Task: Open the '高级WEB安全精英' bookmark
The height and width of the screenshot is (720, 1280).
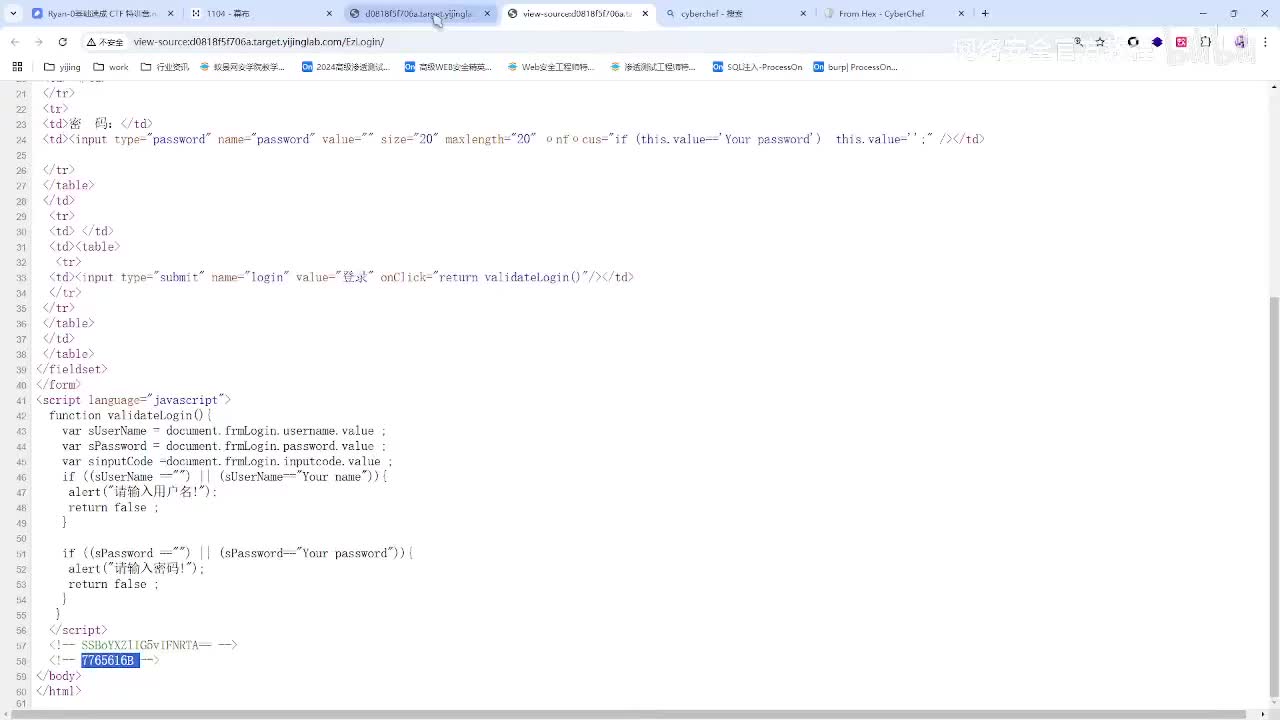Action: click(448, 67)
